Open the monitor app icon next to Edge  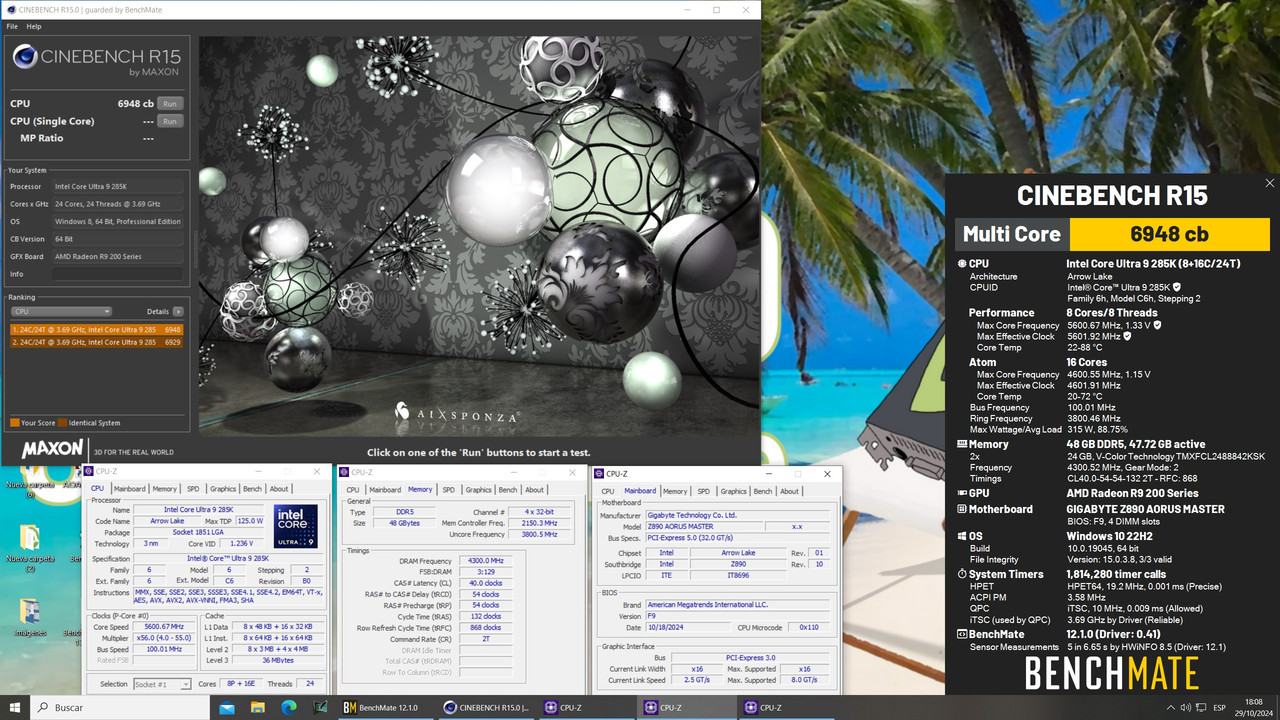pos(320,707)
